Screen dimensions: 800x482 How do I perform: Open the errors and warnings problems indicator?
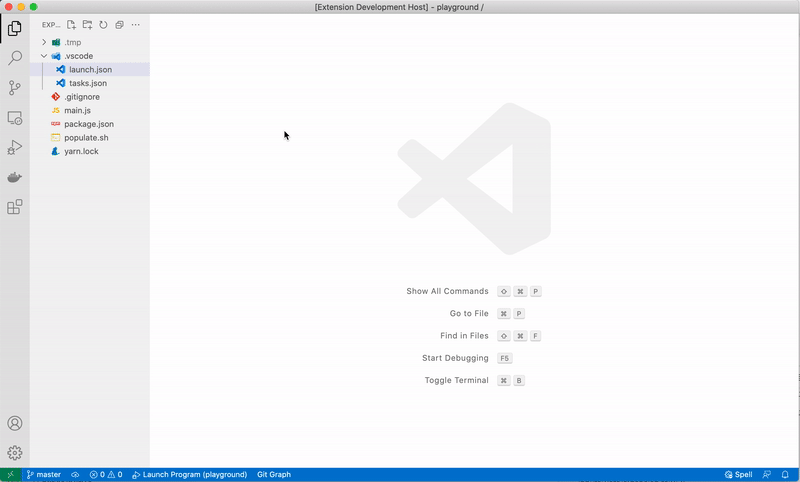[106, 474]
